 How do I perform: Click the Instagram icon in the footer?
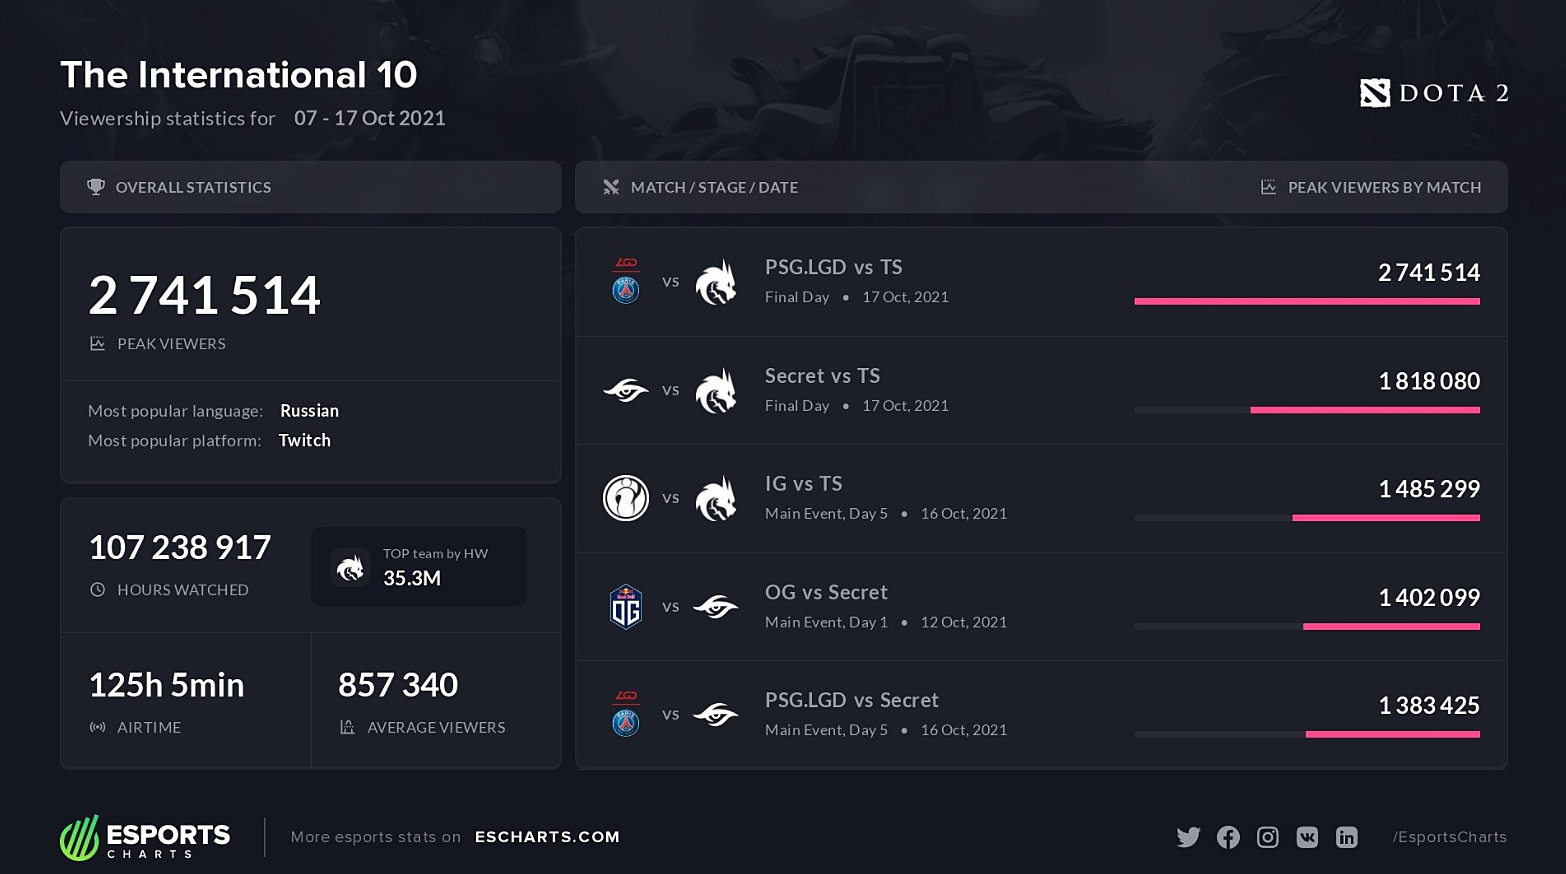pyautogui.click(x=1268, y=837)
